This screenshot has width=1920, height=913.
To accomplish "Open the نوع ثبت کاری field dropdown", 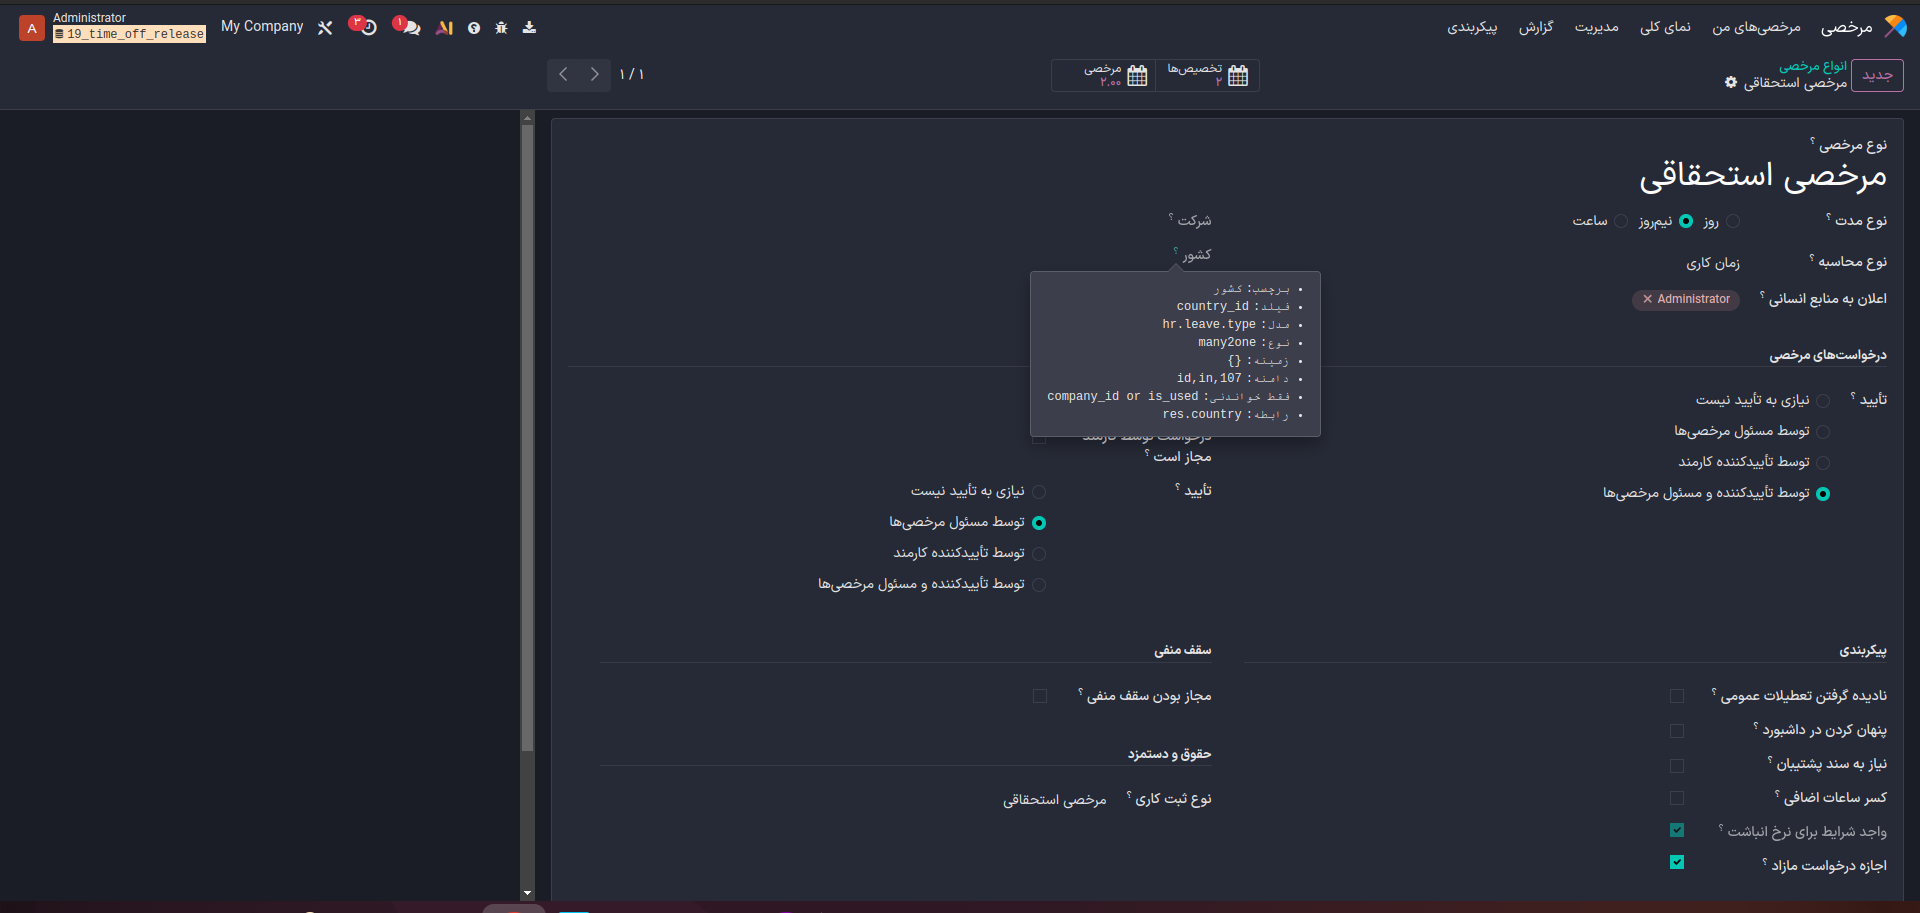I will click(x=1054, y=800).
